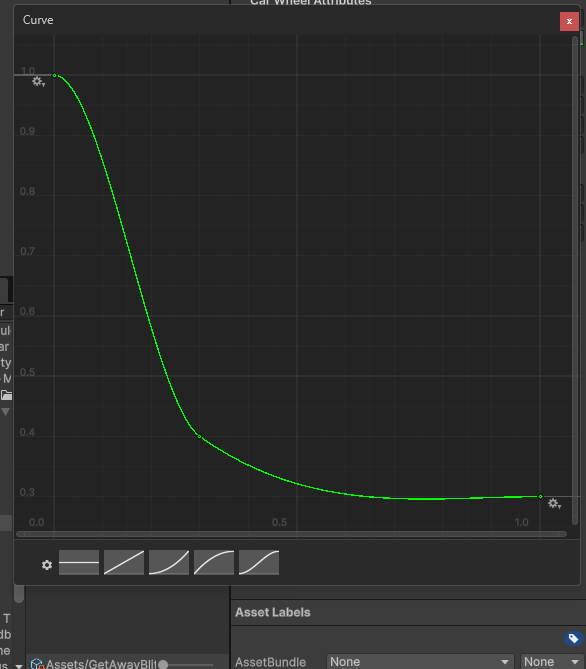Click the horizontal scrollbar of the curve view

(292, 534)
